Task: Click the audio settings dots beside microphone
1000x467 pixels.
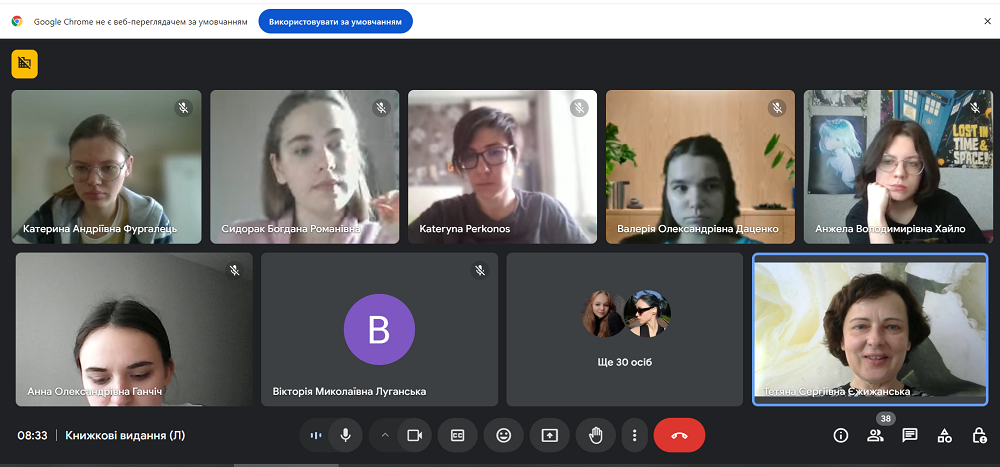Action: (316, 435)
